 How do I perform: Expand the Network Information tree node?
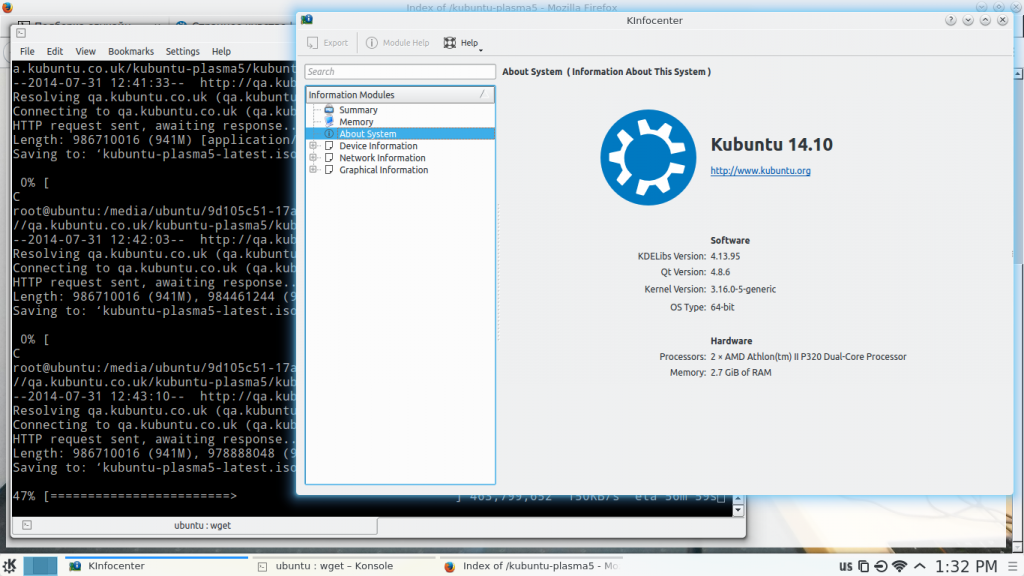(313, 157)
